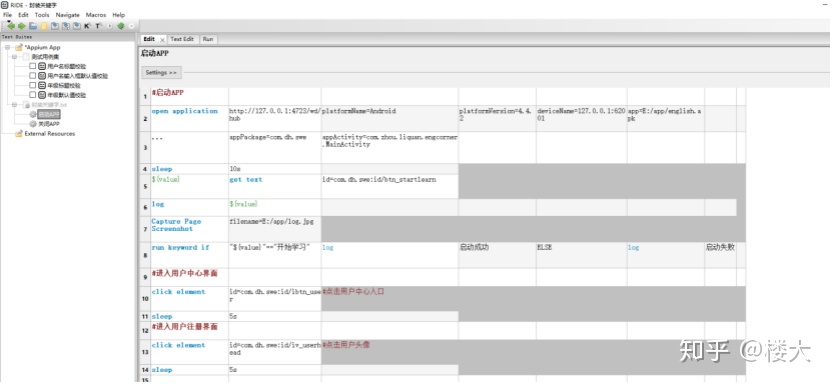
Task: Click the 'open application' cell
Action: [x=190, y=118]
